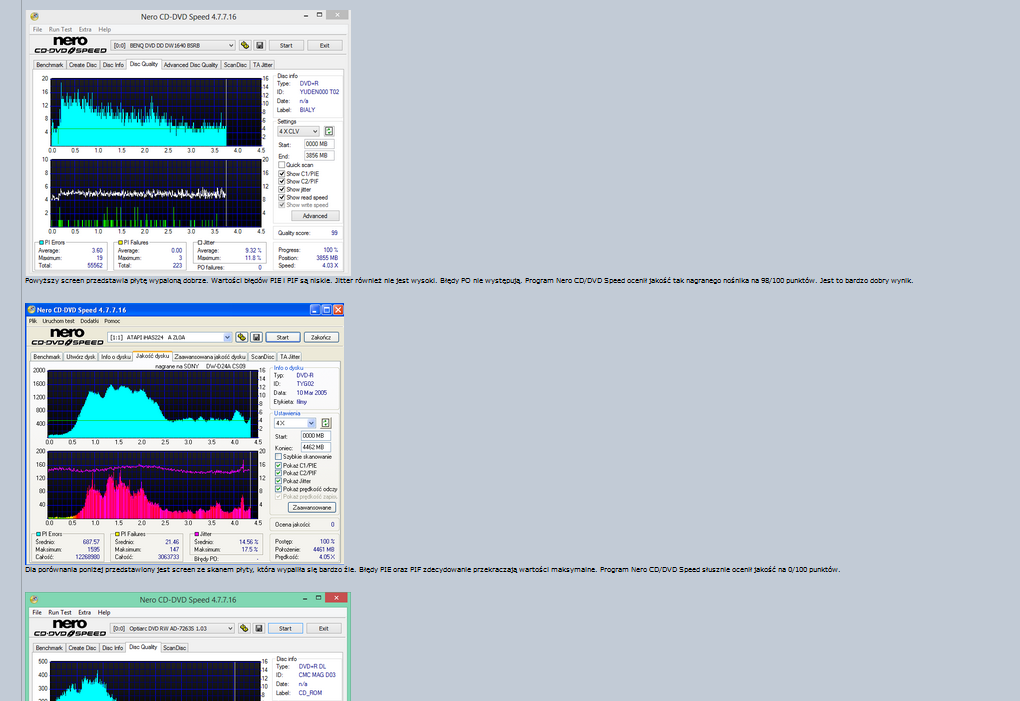Toggle Show jitter checkbox

[282, 189]
